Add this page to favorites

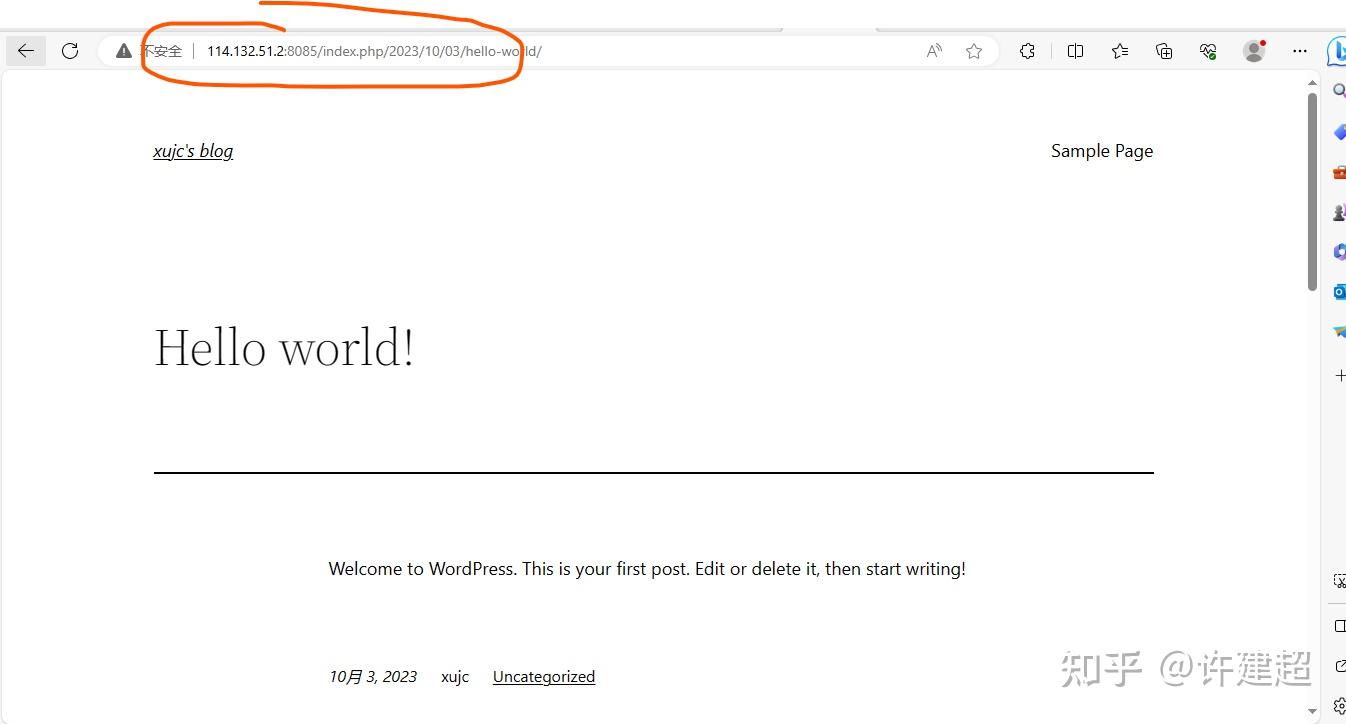(974, 51)
